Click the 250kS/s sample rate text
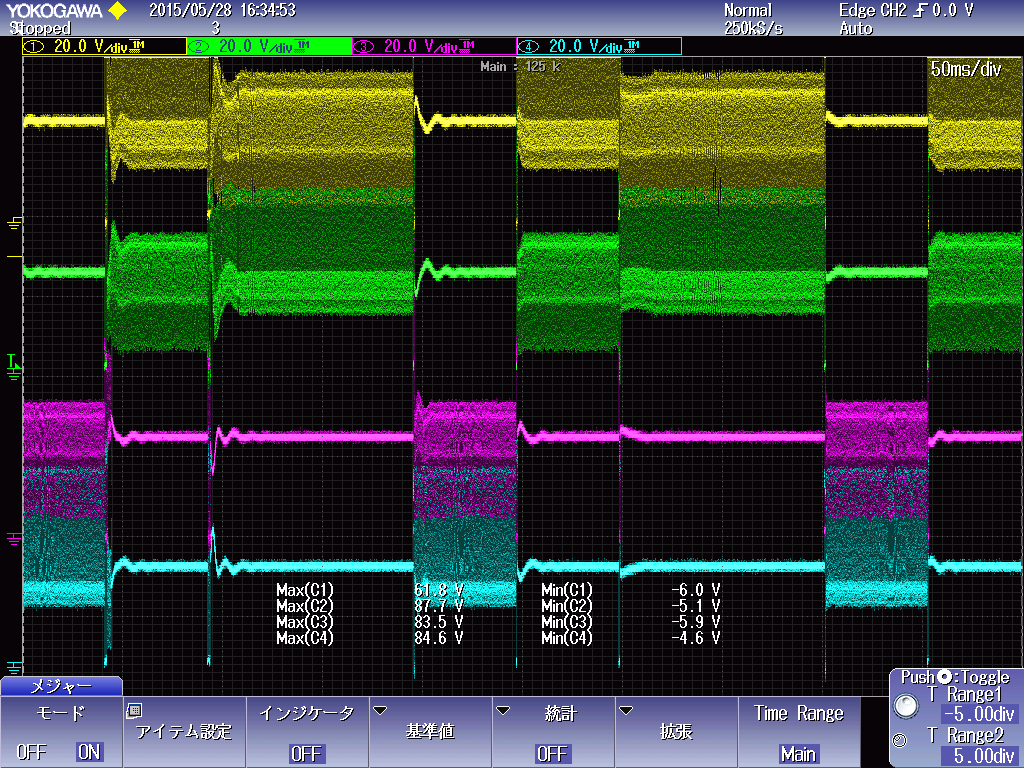This screenshot has width=1024, height=768. tap(753, 28)
